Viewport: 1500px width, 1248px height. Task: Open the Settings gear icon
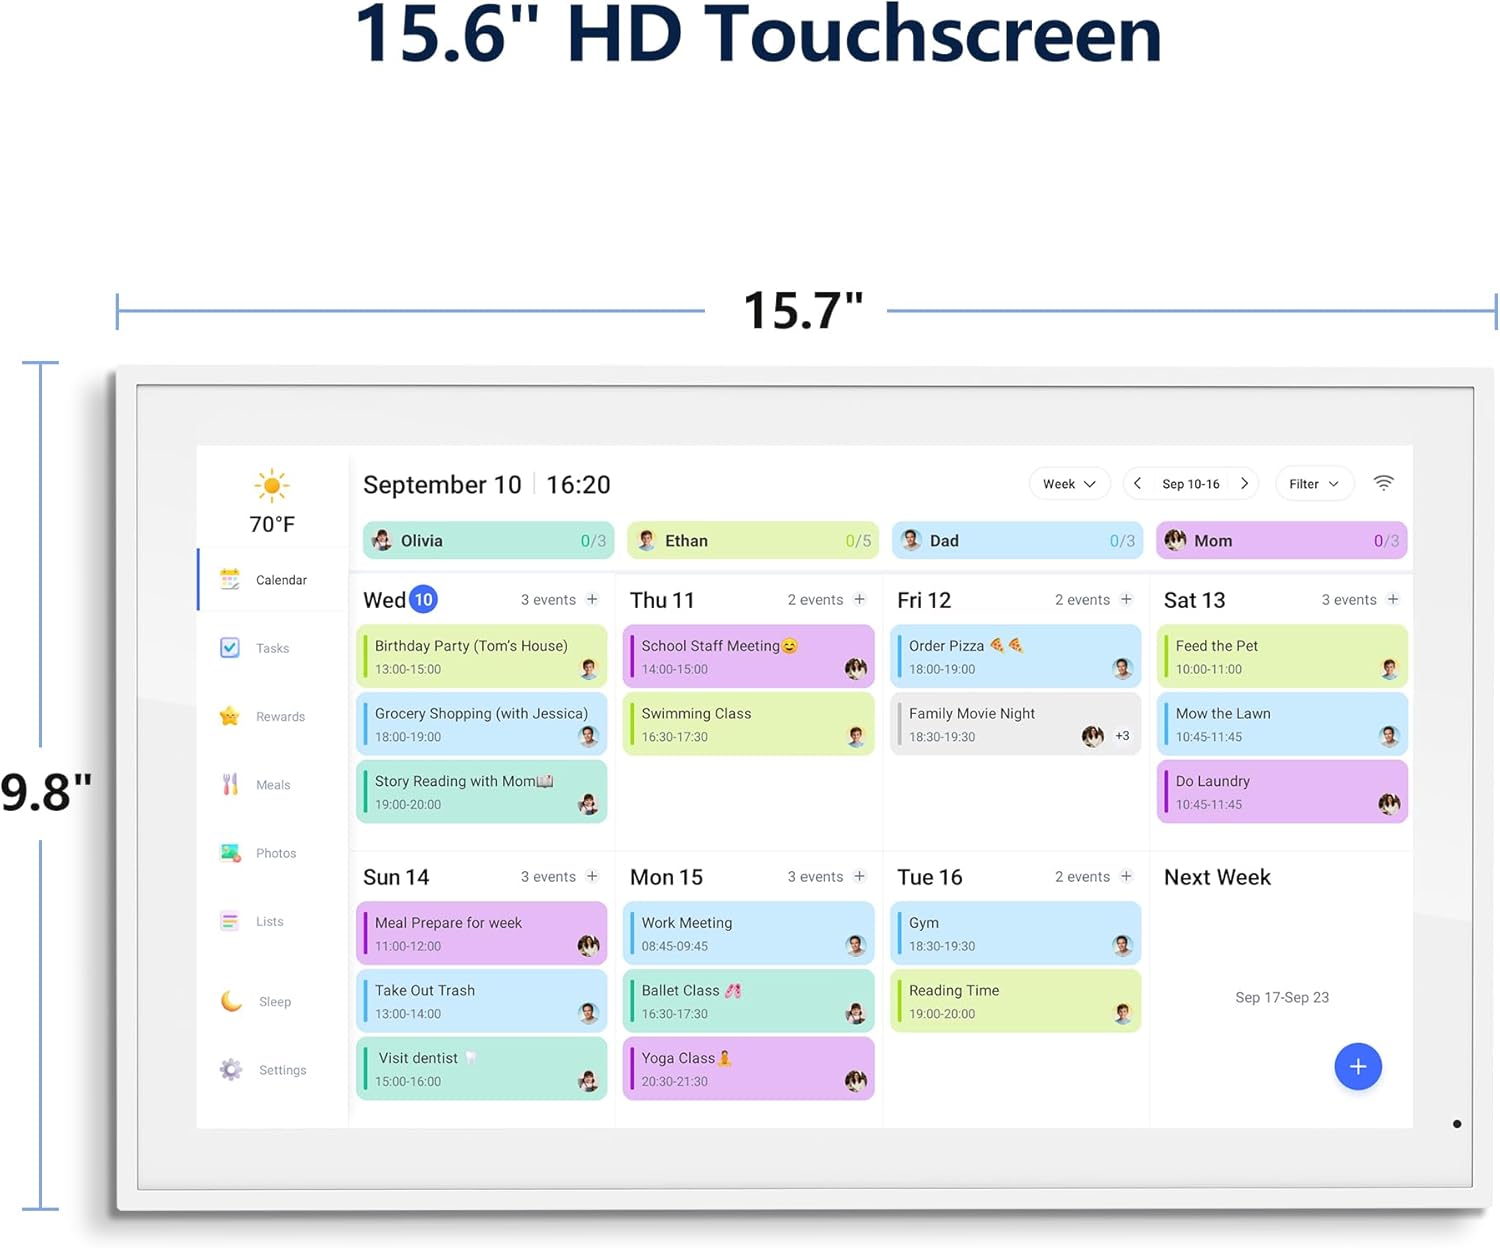(x=231, y=1070)
